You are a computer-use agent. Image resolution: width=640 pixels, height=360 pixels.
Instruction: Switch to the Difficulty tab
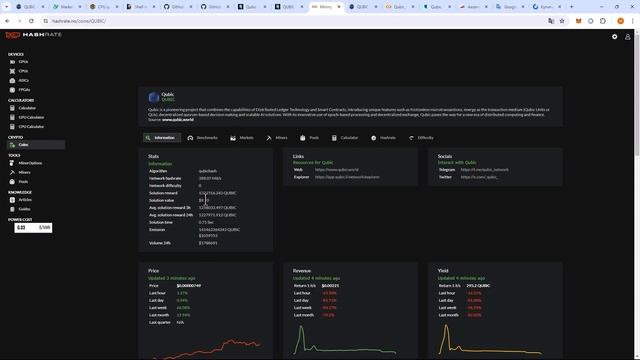pos(421,138)
